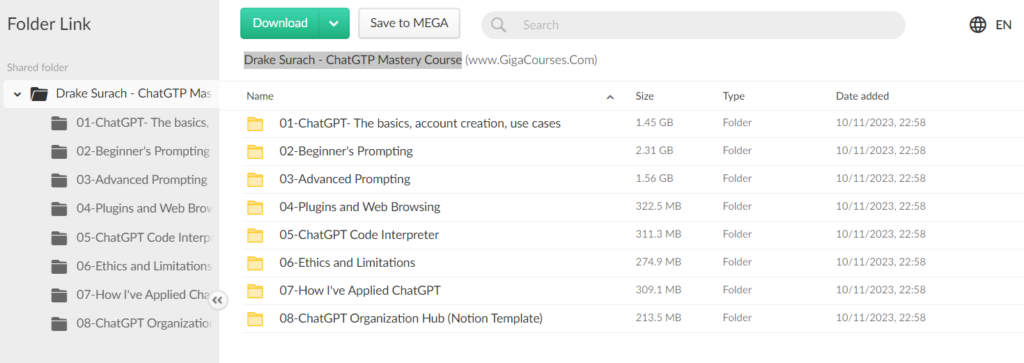This screenshot has height=363, width=1024.
Task: Open the 04-Plugins and Web Browsing row in the file list
Action: [x=633, y=207]
